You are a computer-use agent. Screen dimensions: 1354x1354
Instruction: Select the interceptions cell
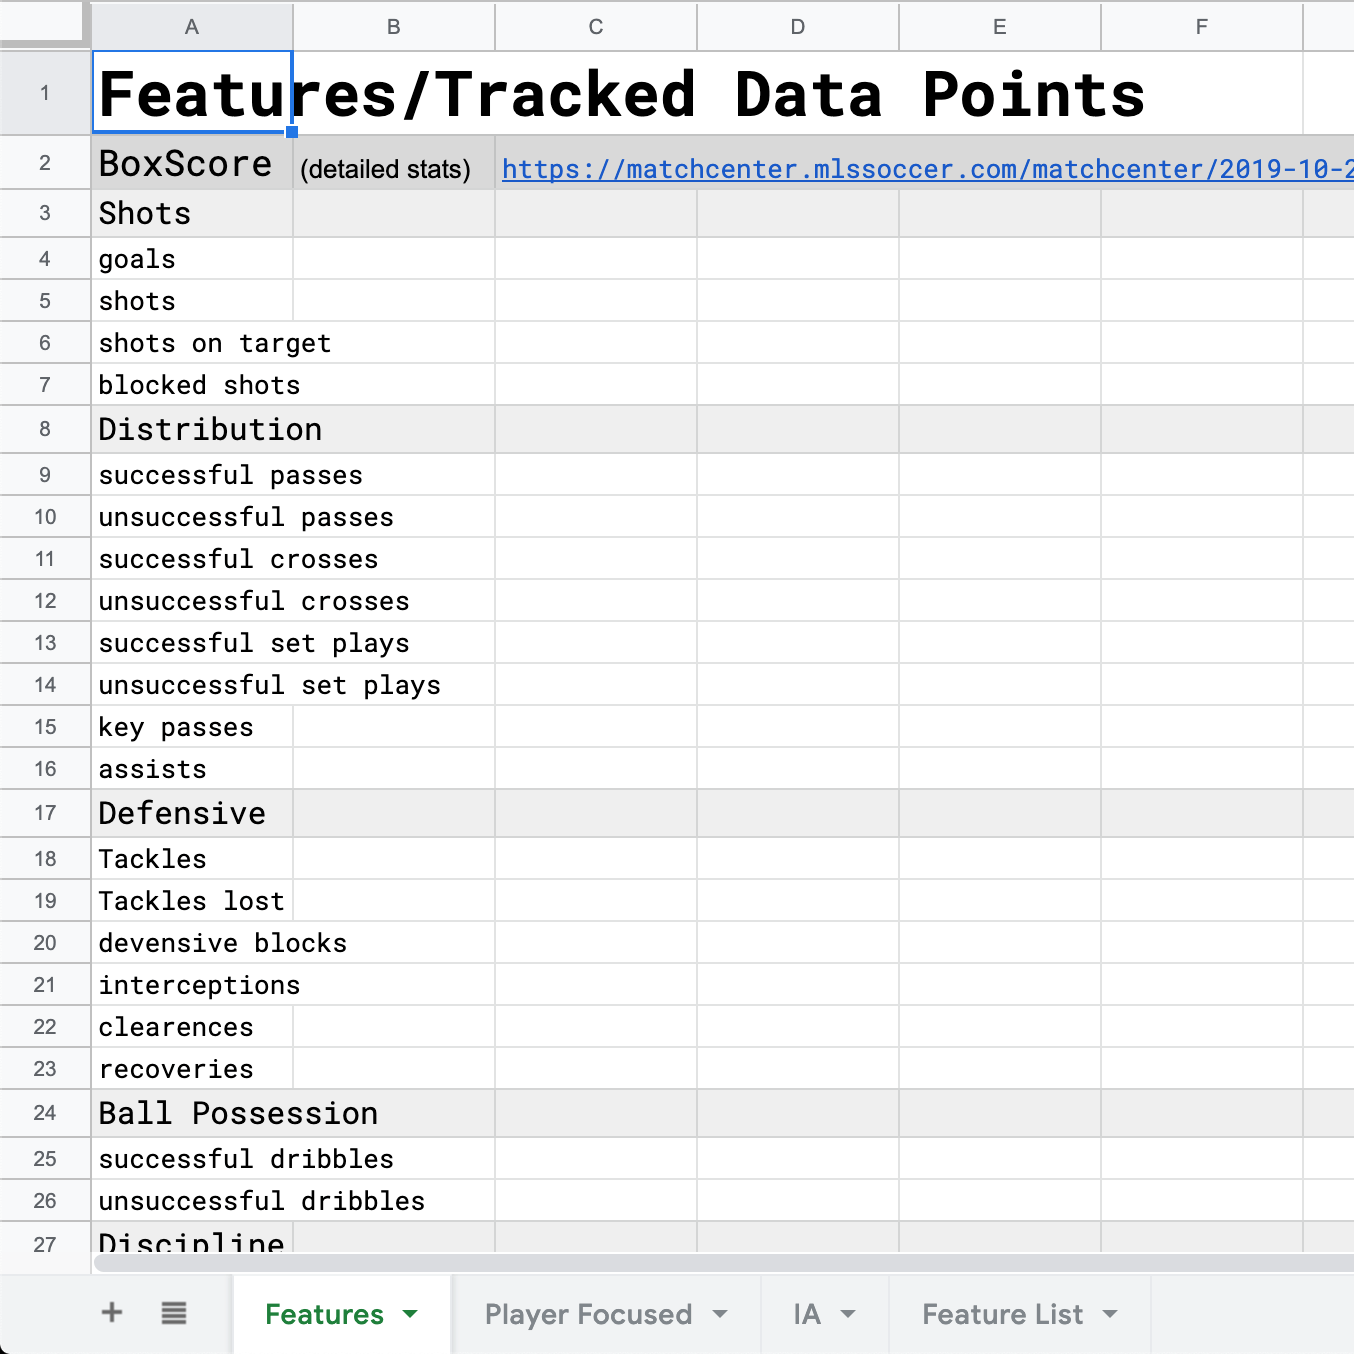[198, 985]
